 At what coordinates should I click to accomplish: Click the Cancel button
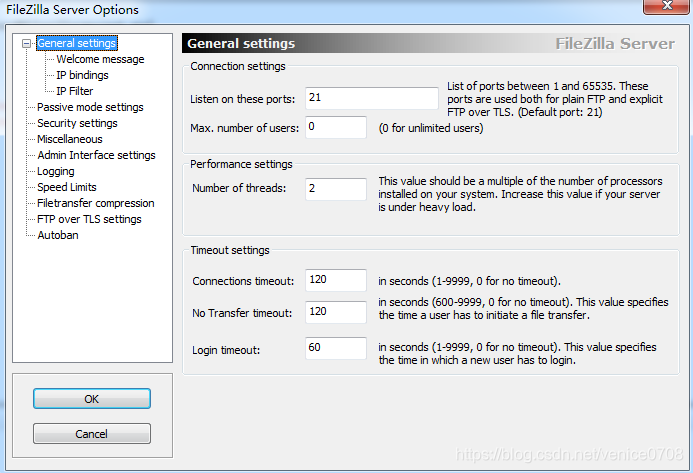click(x=92, y=434)
